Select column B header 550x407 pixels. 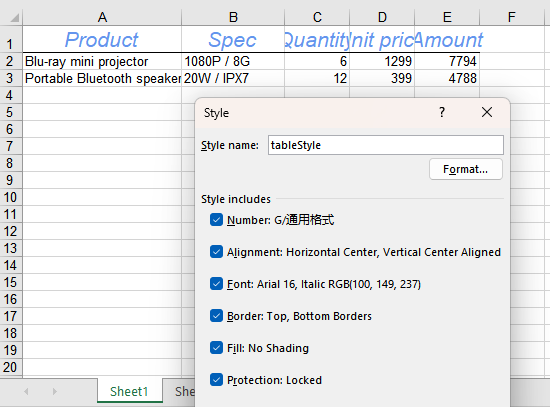(x=233, y=17)
